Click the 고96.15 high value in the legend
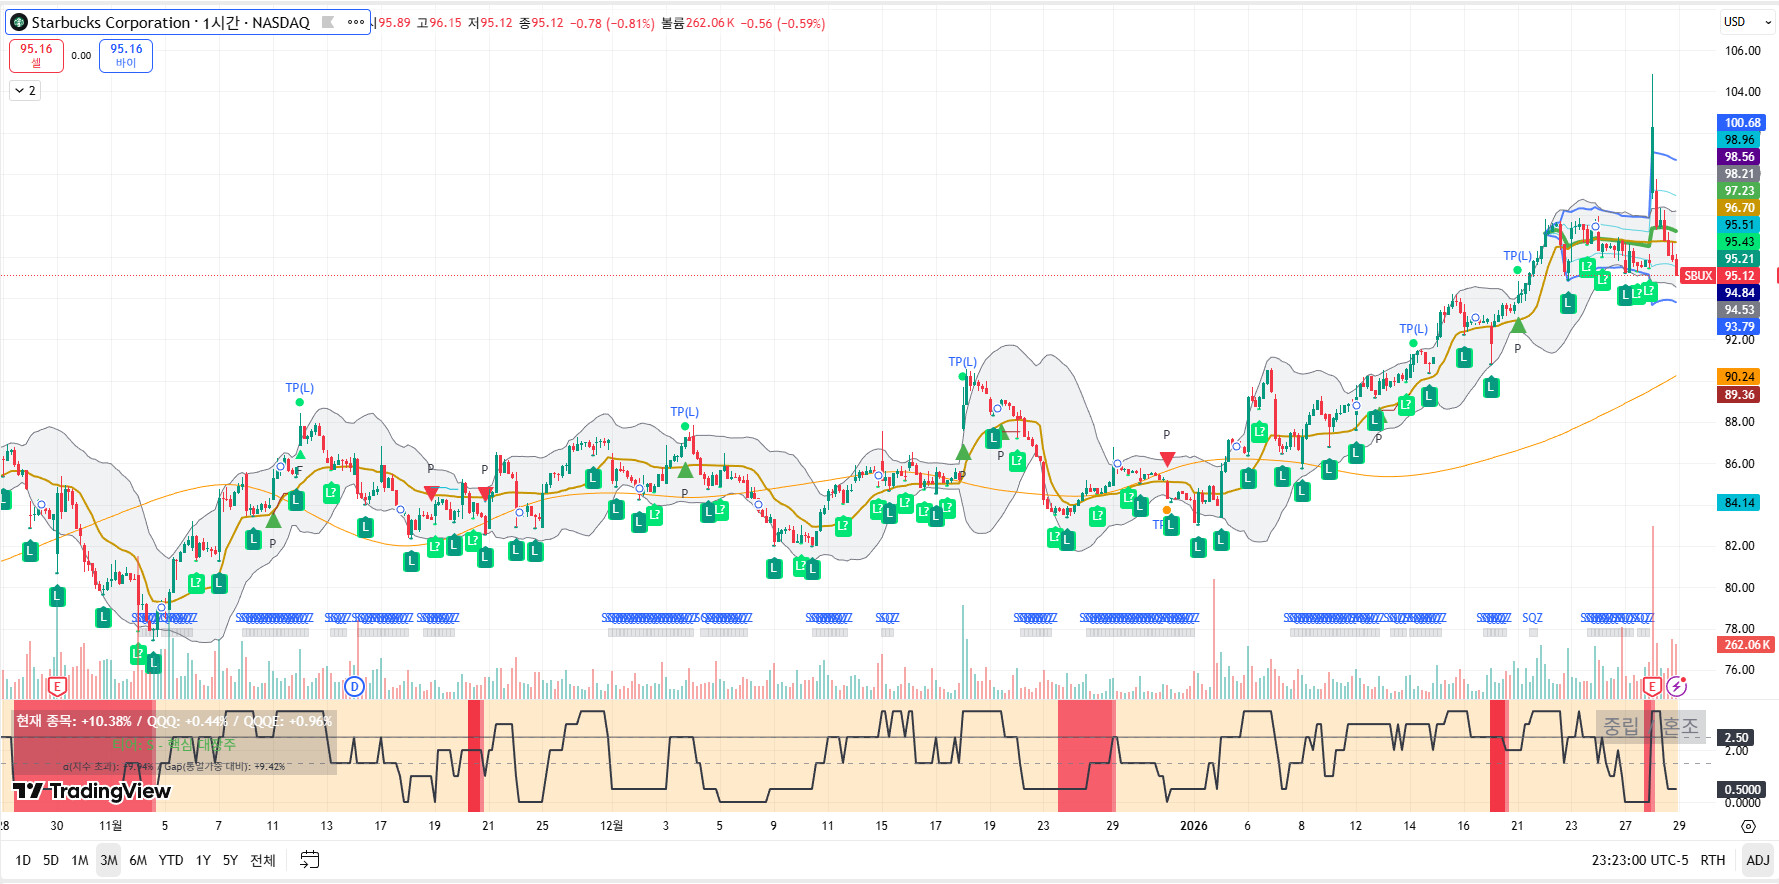1779x884 pixels. [x=439, y=23]
